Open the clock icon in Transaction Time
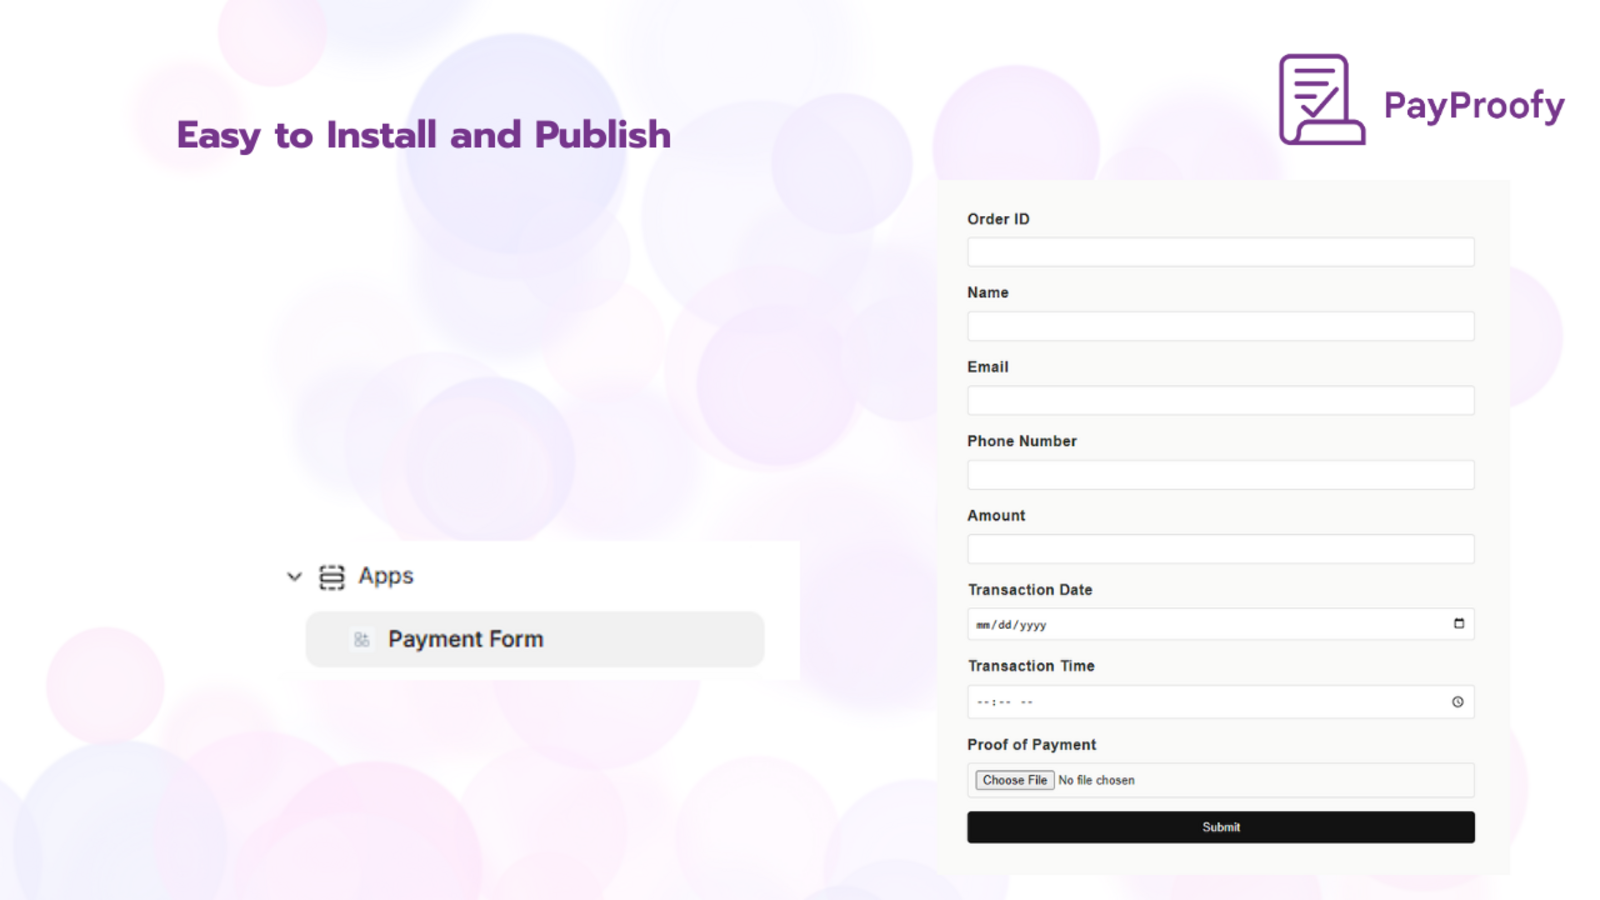 coord(1459,701)
